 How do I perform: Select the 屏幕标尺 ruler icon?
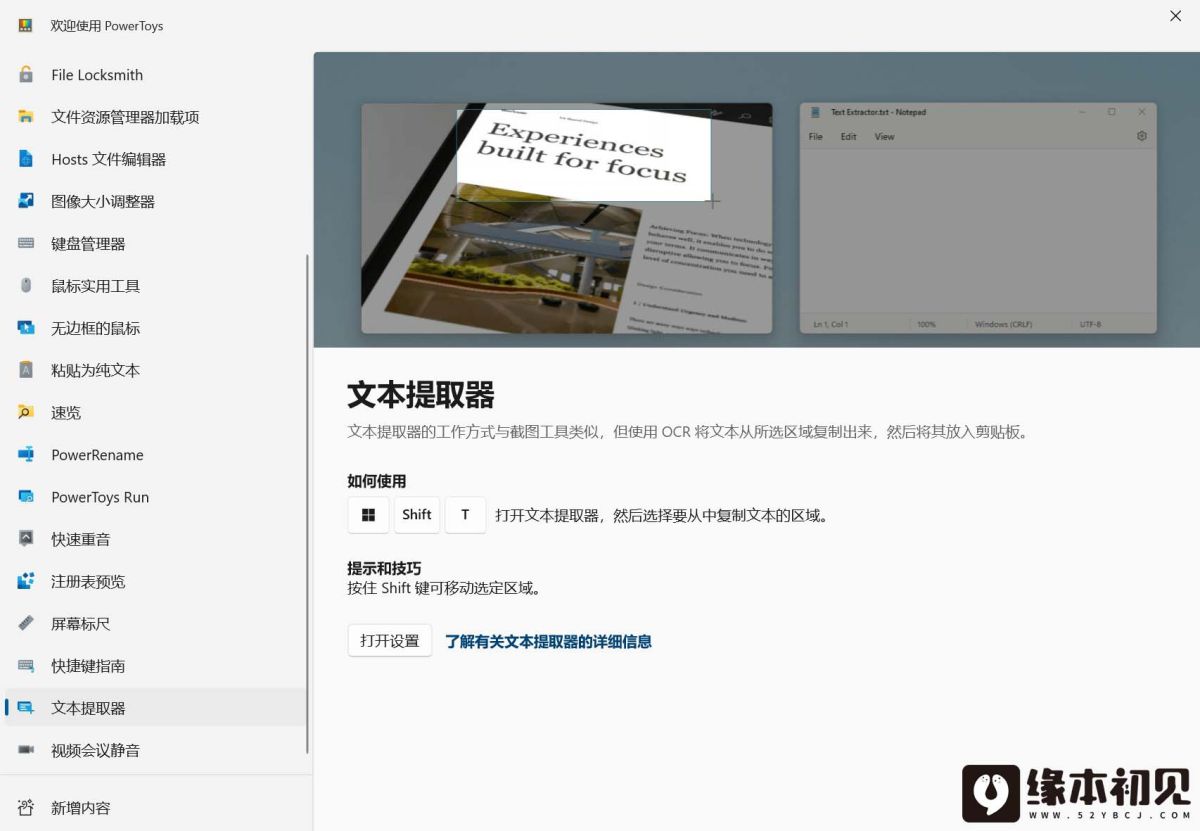point(26,624)
